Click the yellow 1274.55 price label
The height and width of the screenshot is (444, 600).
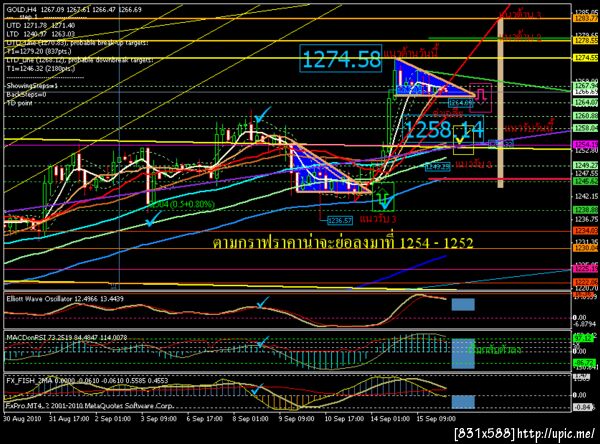tap(585, 58)
